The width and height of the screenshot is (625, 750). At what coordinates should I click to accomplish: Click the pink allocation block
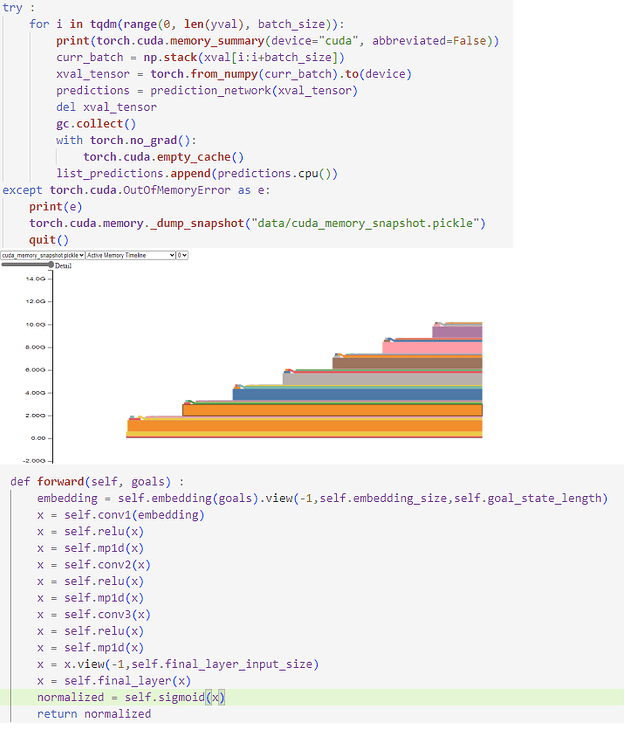(x=431, y=347)
